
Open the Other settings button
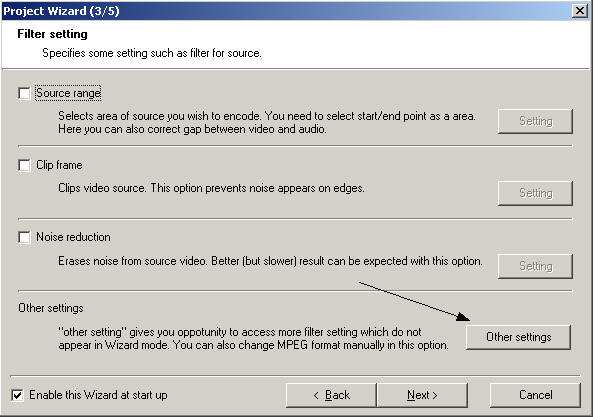[x=518, y=337]
